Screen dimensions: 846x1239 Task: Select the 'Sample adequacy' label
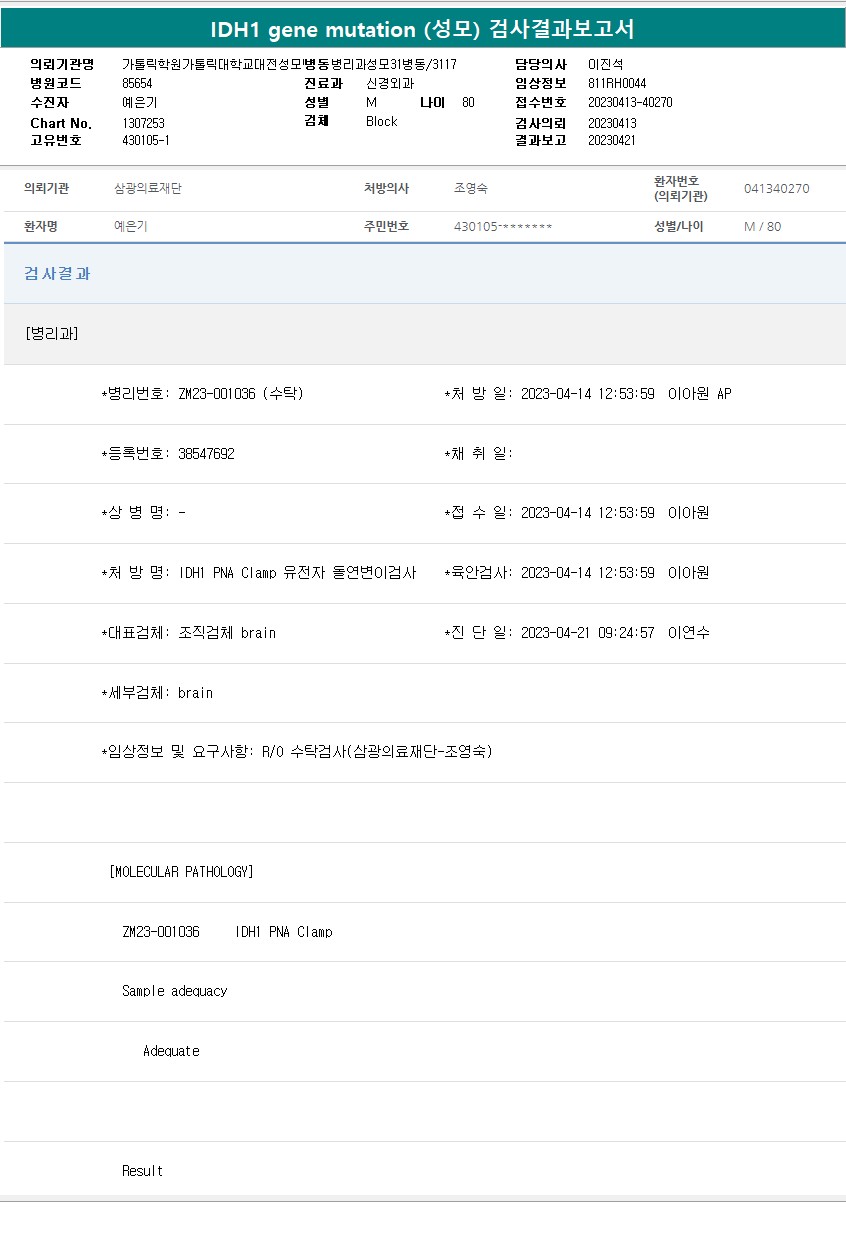point(175,991)
